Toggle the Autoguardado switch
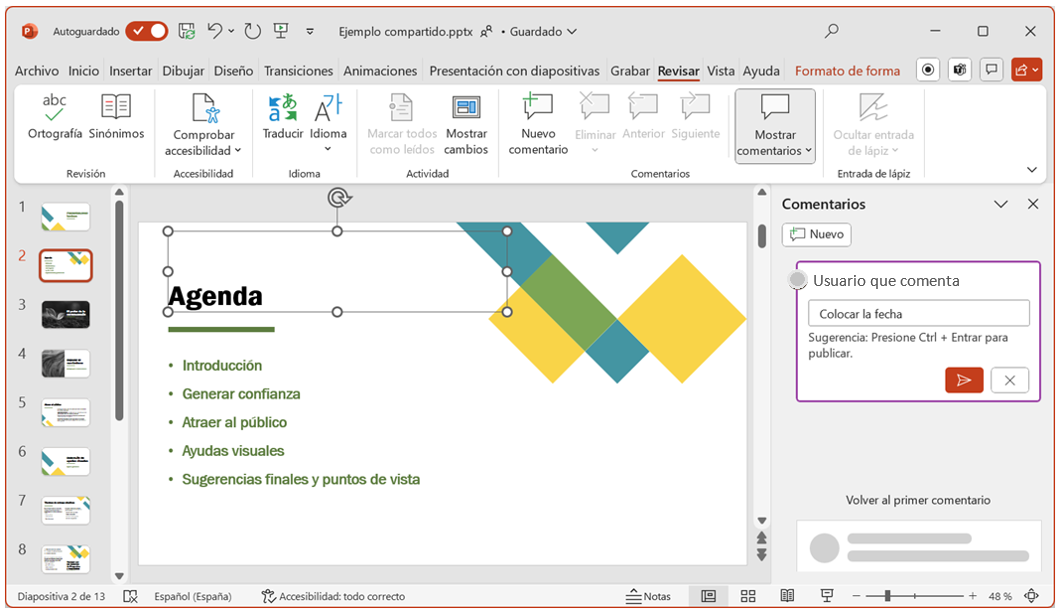The height and width of the screenshot is (610, 1057). tap(147, 31)
